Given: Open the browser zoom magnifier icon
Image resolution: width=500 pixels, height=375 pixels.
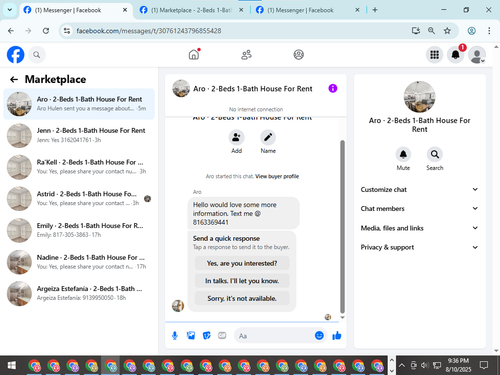Looking at the screenshot, I should point(431,31).
